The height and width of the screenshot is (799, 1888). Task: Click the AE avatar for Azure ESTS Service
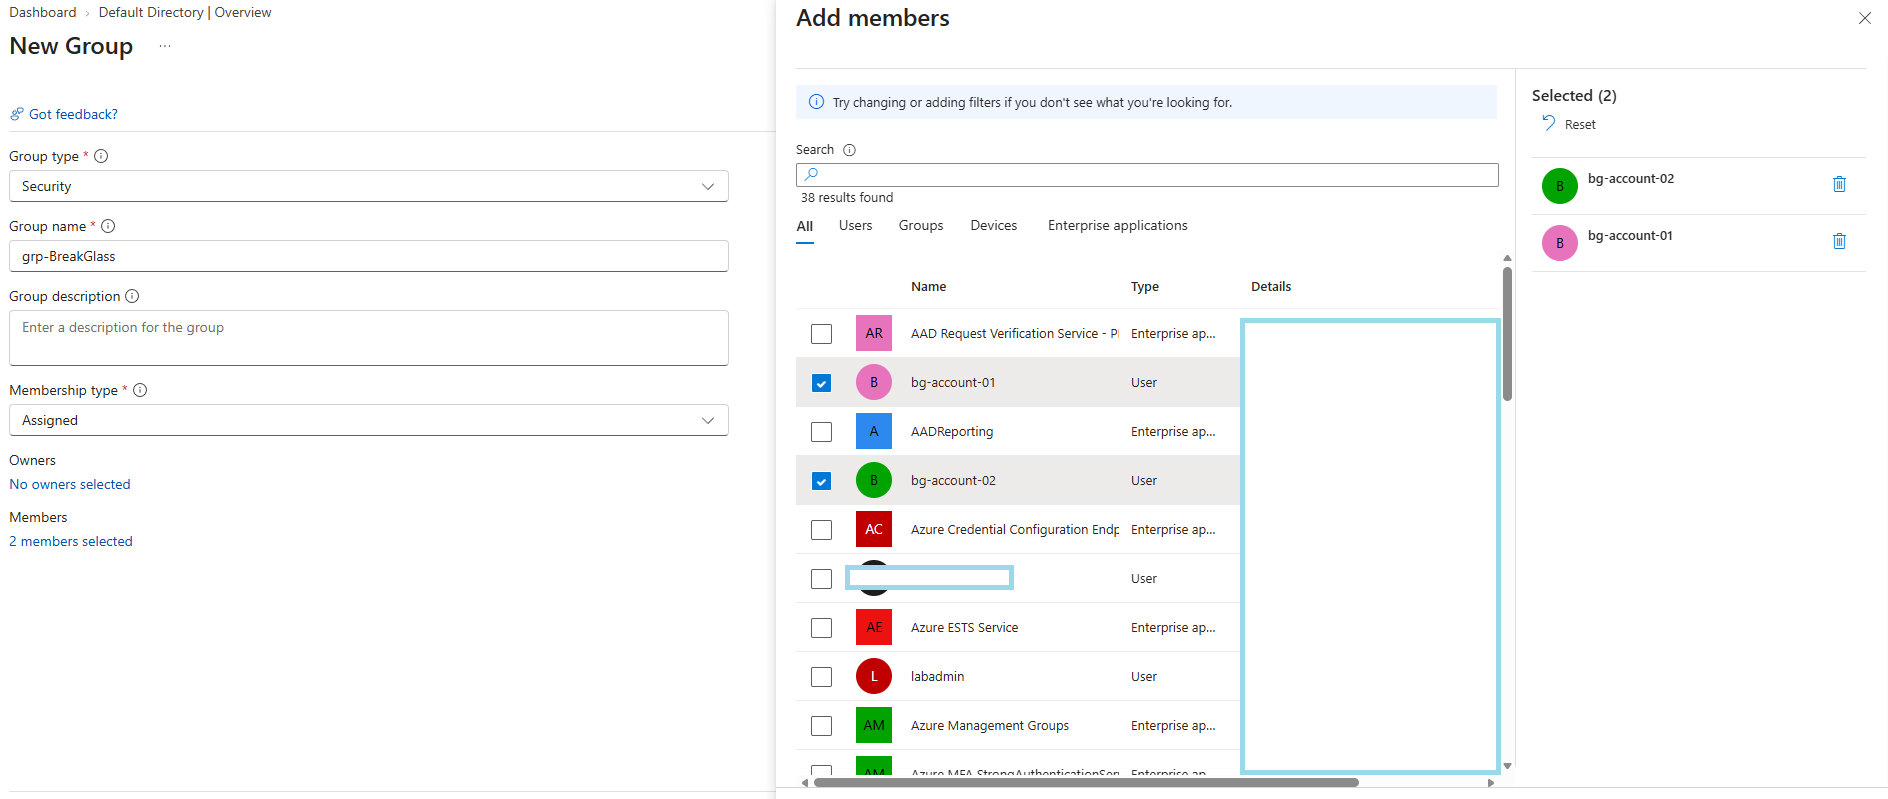[x=874, y=627]
